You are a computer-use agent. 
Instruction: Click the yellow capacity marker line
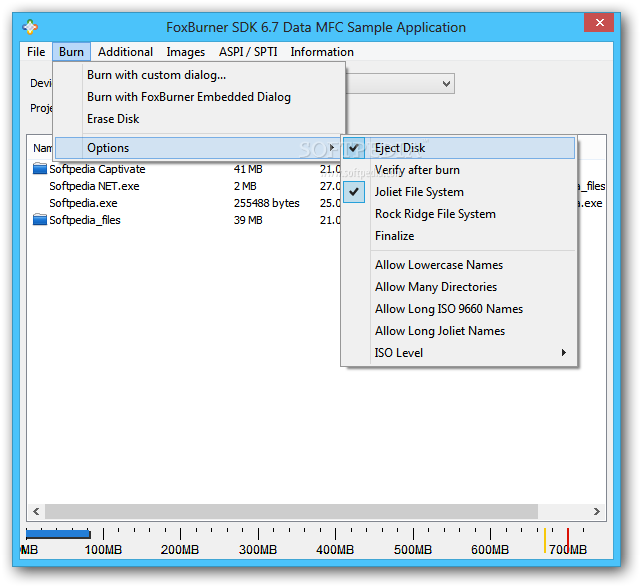tap(545, 540)
